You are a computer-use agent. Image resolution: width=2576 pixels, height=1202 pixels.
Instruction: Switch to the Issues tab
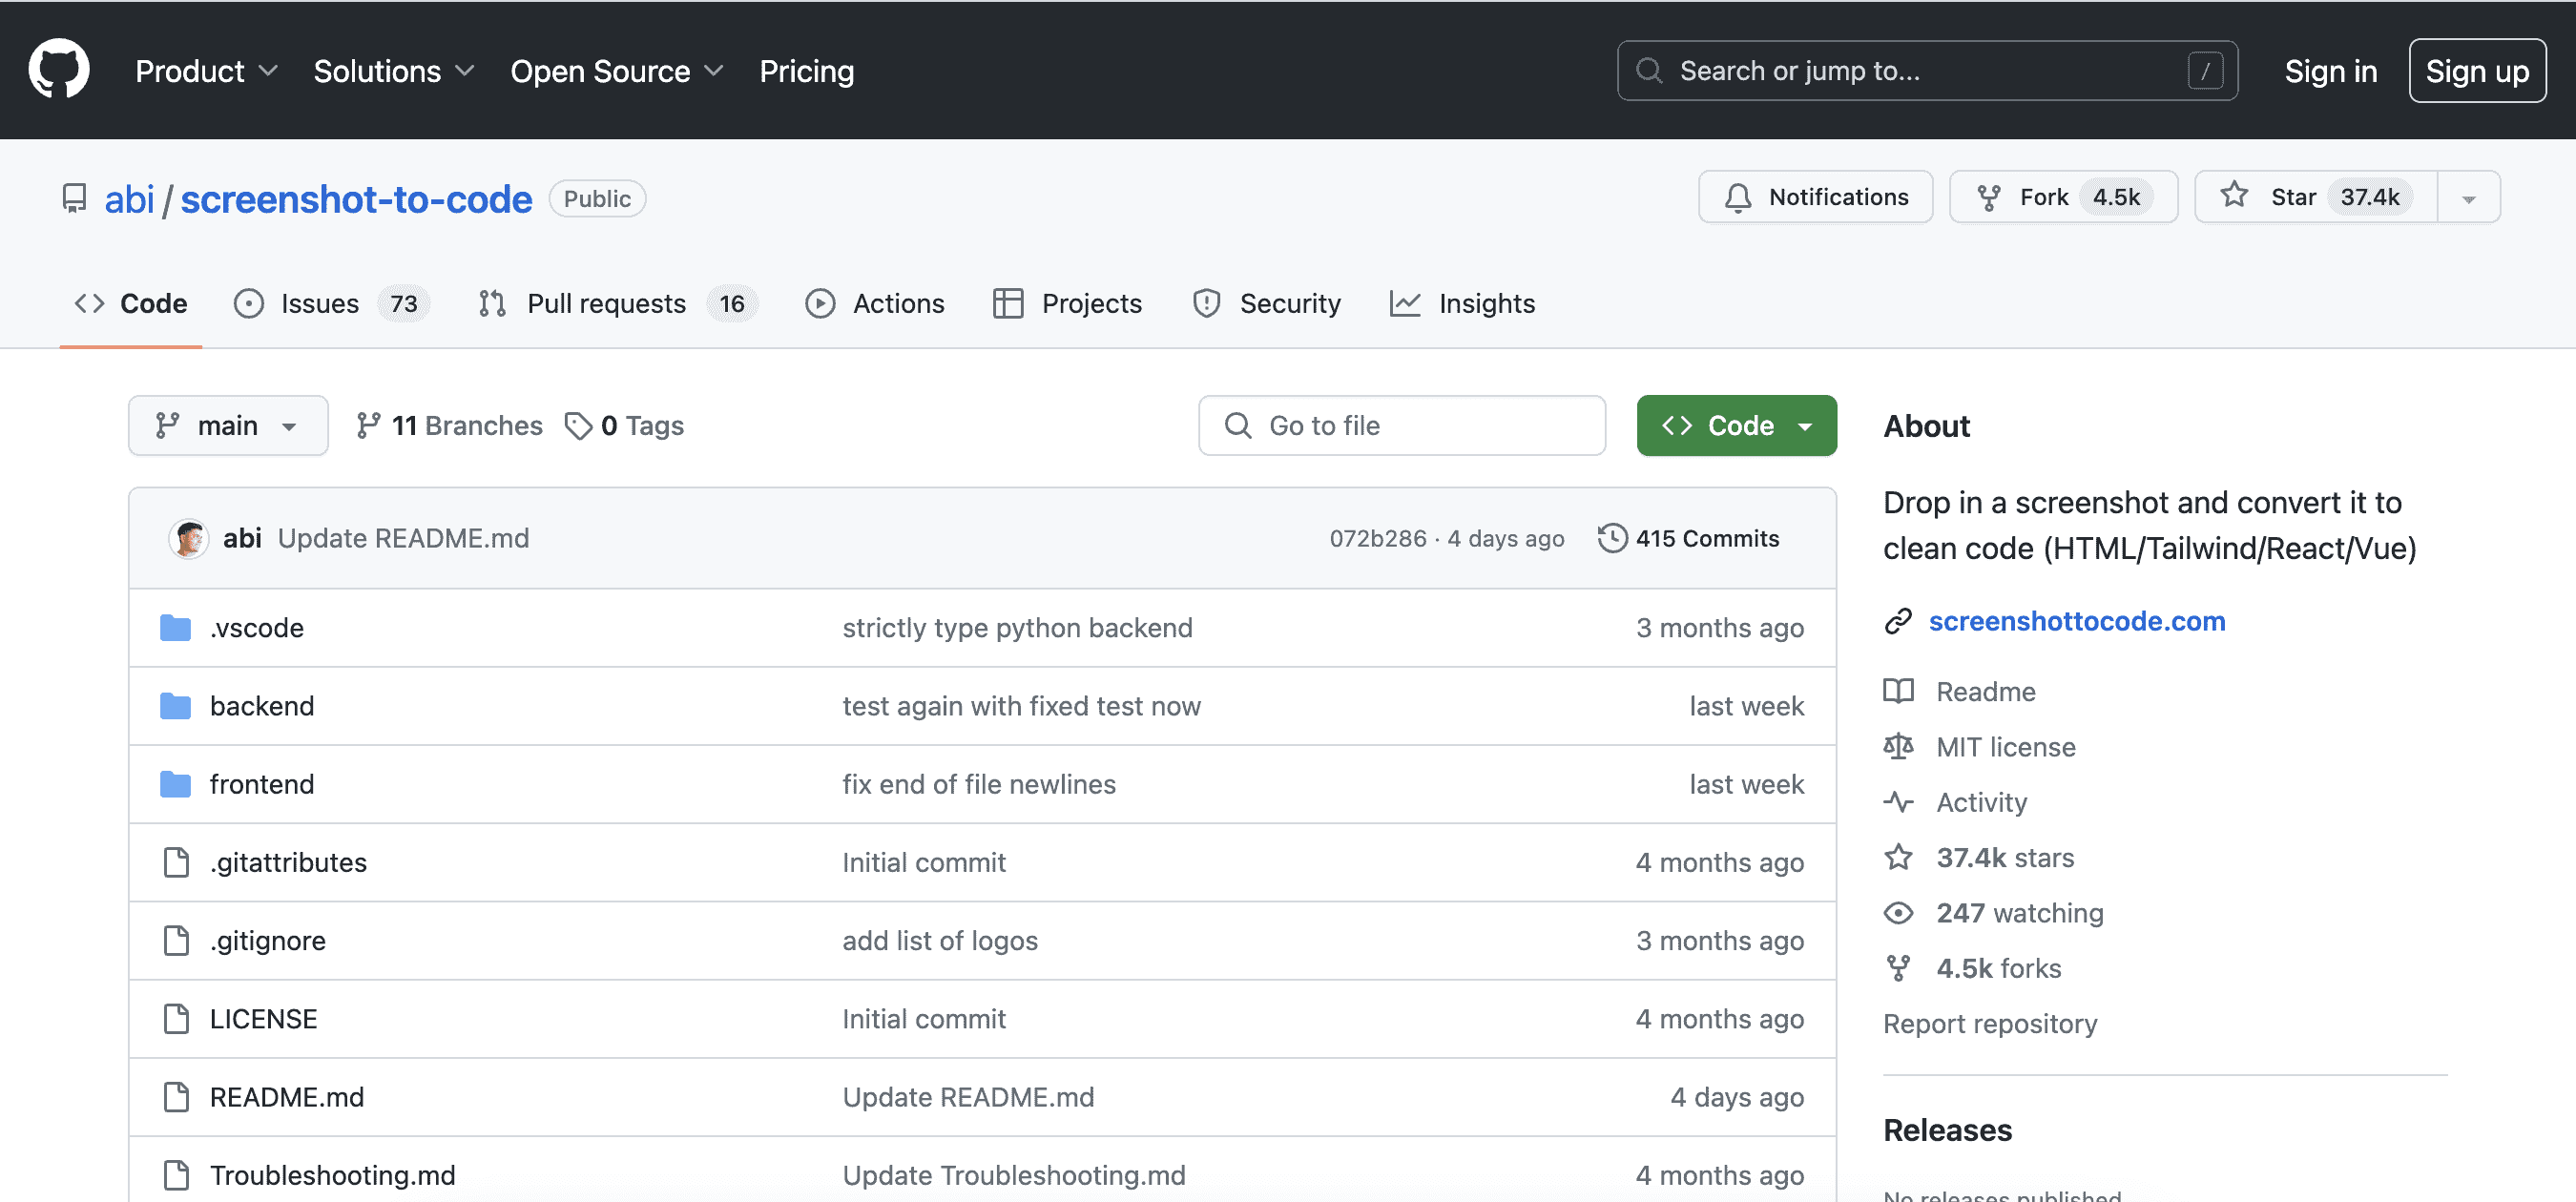point(331,304)
